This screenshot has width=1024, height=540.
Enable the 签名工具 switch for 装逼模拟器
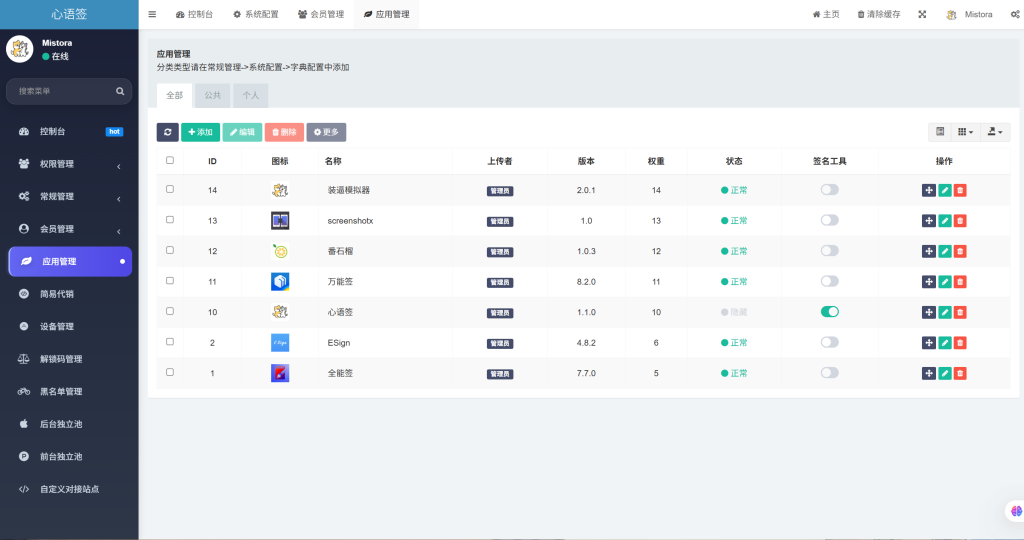pyautogui.click(x=829, y=189)
